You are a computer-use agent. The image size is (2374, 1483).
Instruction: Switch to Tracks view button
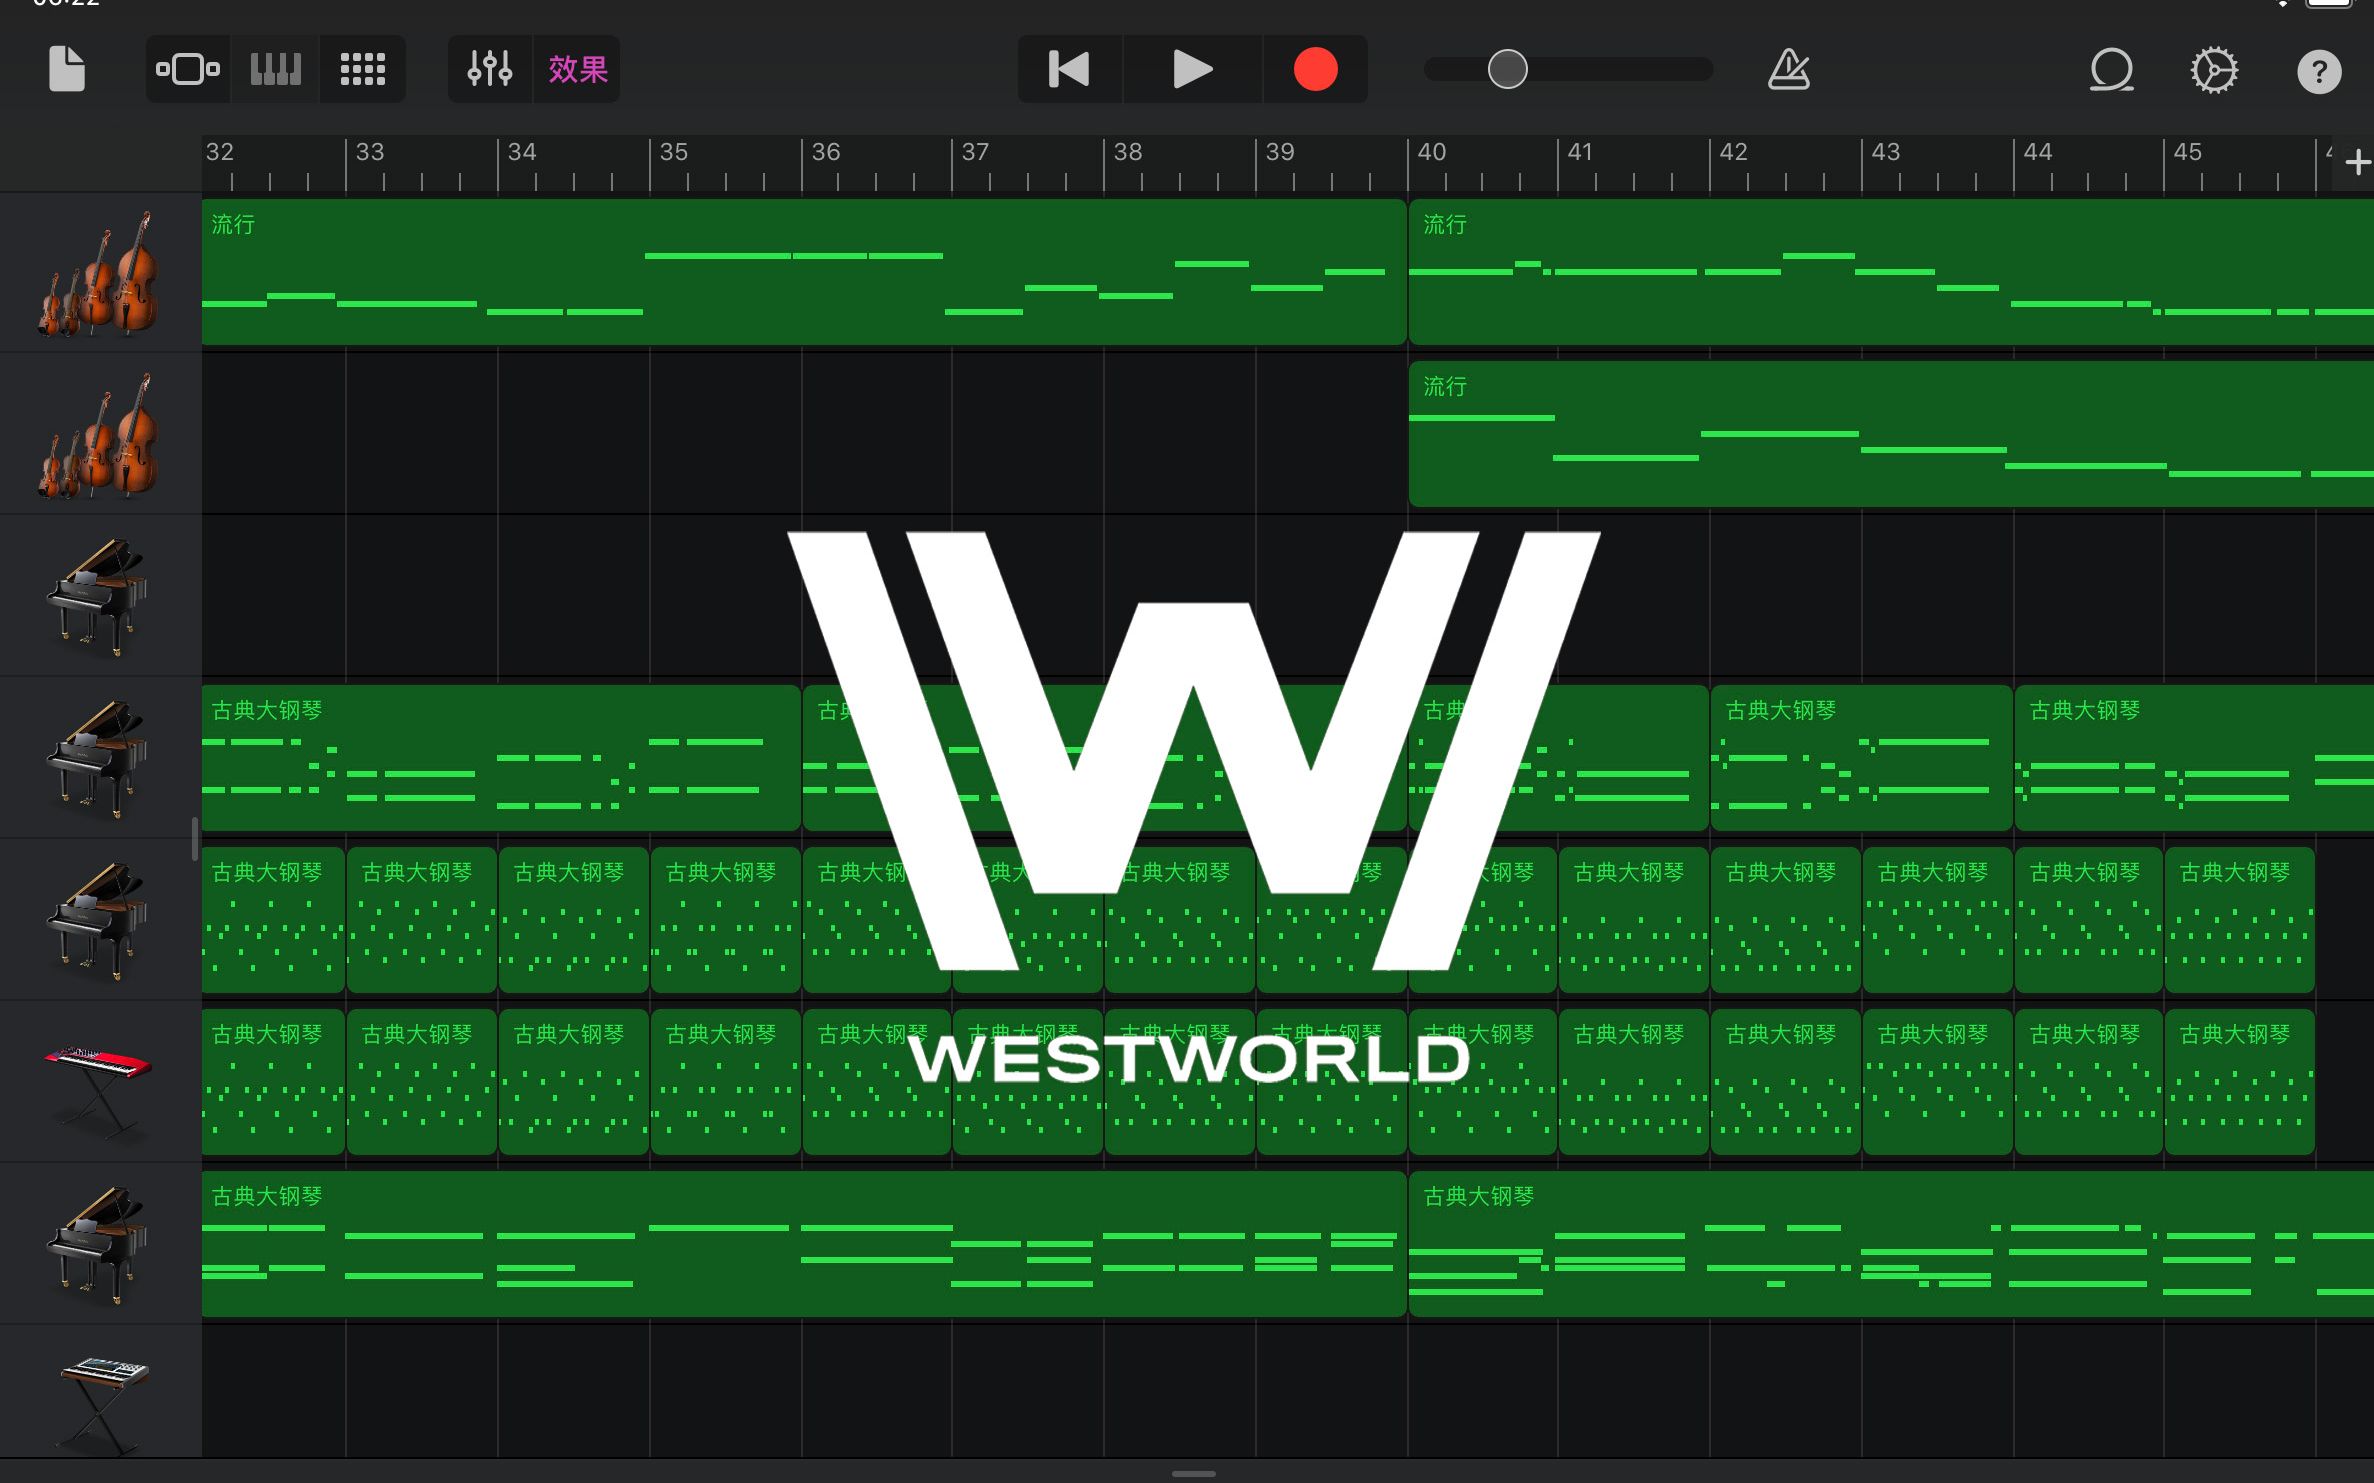coord(188,69)
